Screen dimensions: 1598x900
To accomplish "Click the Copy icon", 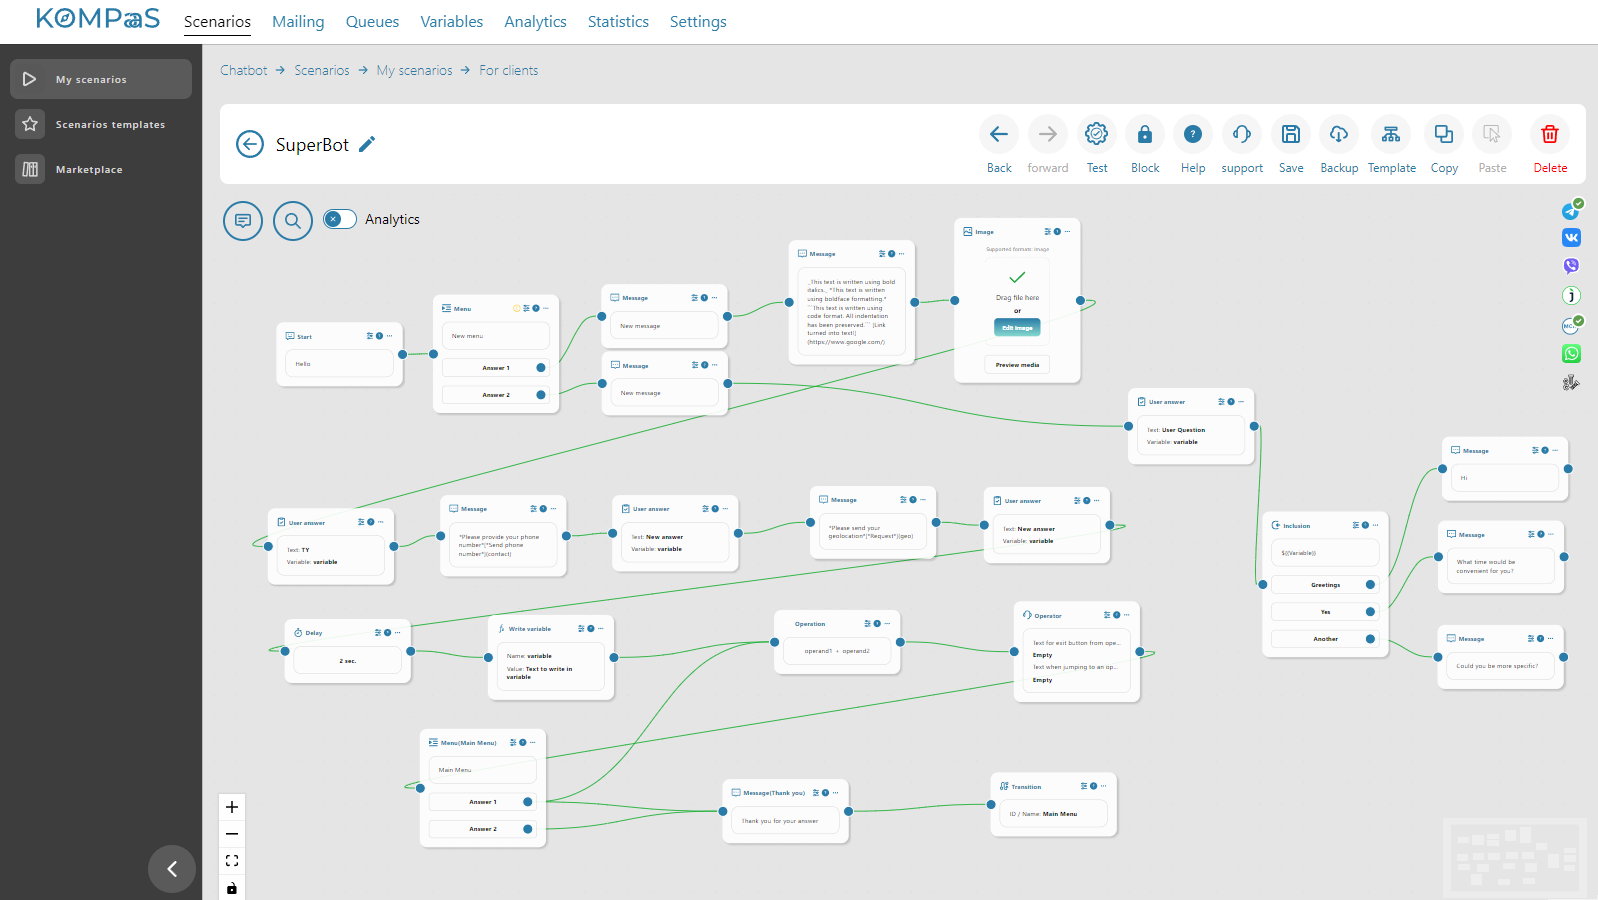I will (x=1444, y=134).
